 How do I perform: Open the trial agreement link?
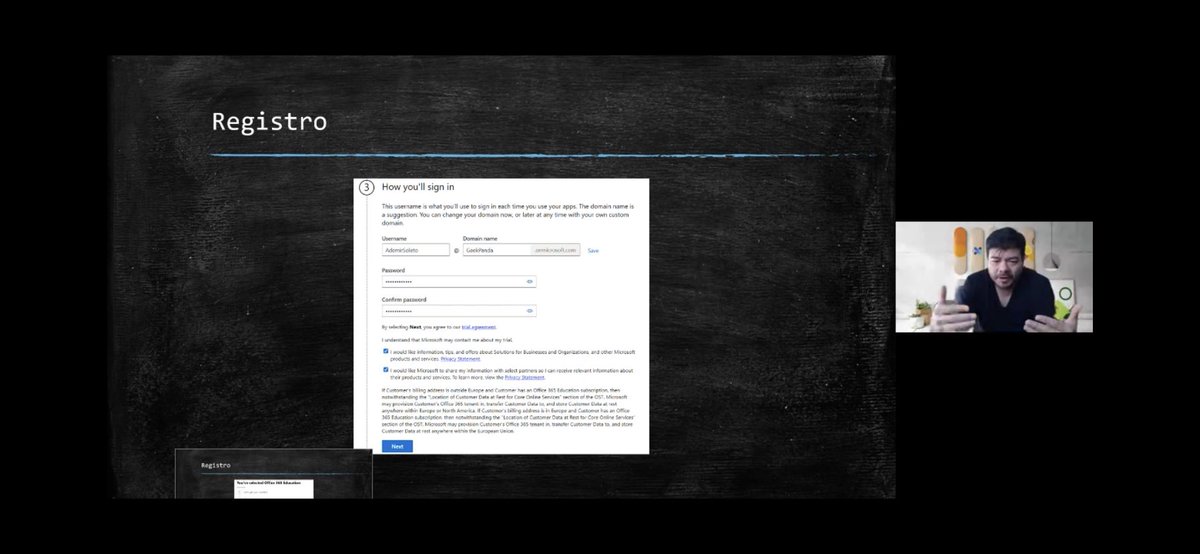(479, 327)
